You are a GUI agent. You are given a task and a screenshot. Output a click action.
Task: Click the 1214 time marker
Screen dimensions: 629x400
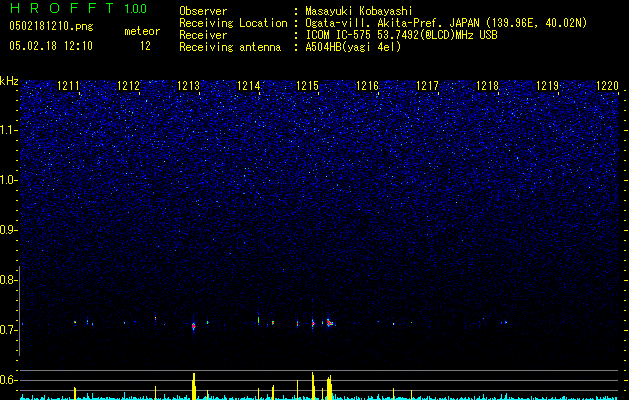click(248, 85)
